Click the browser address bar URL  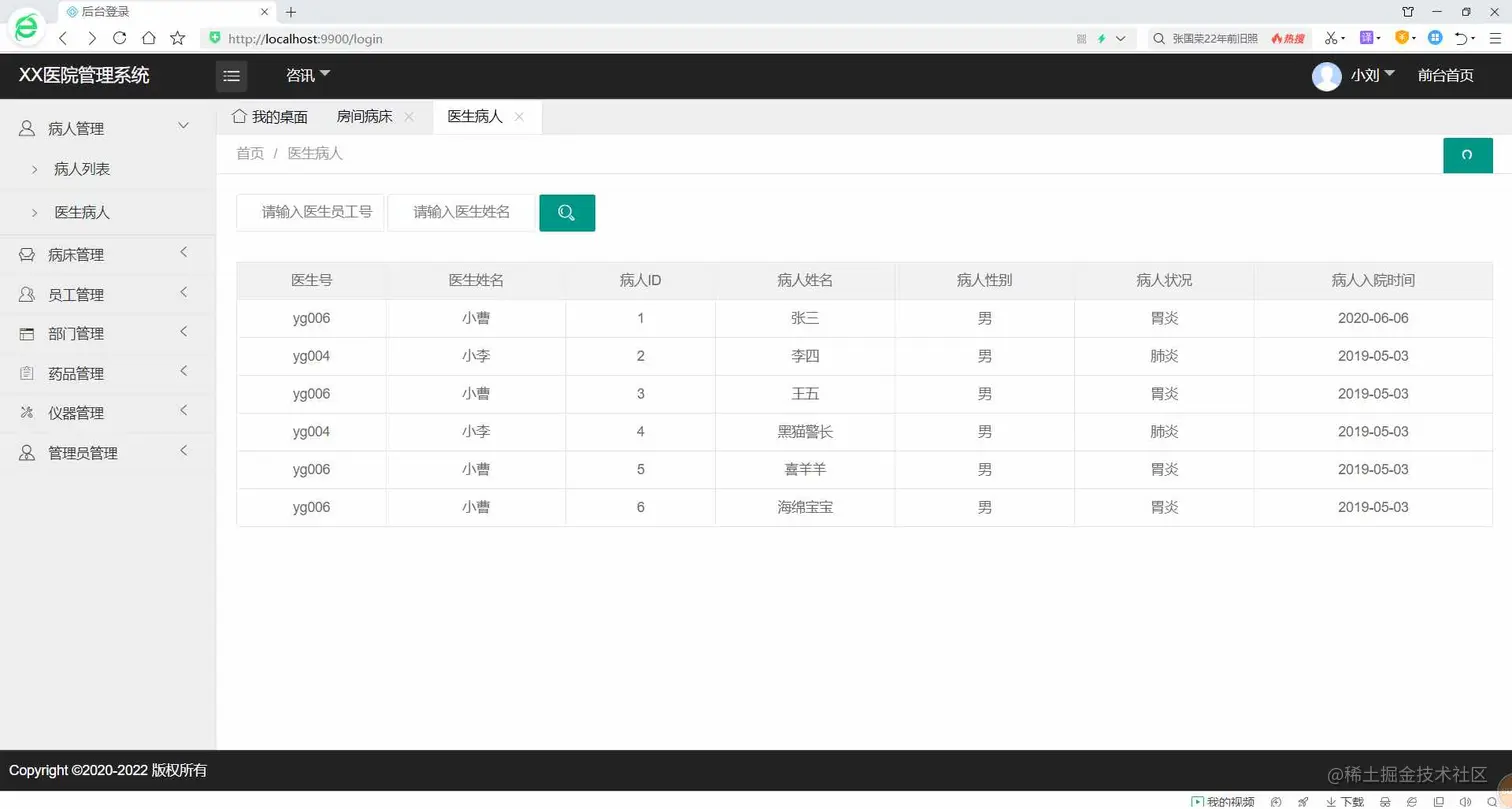305,39
